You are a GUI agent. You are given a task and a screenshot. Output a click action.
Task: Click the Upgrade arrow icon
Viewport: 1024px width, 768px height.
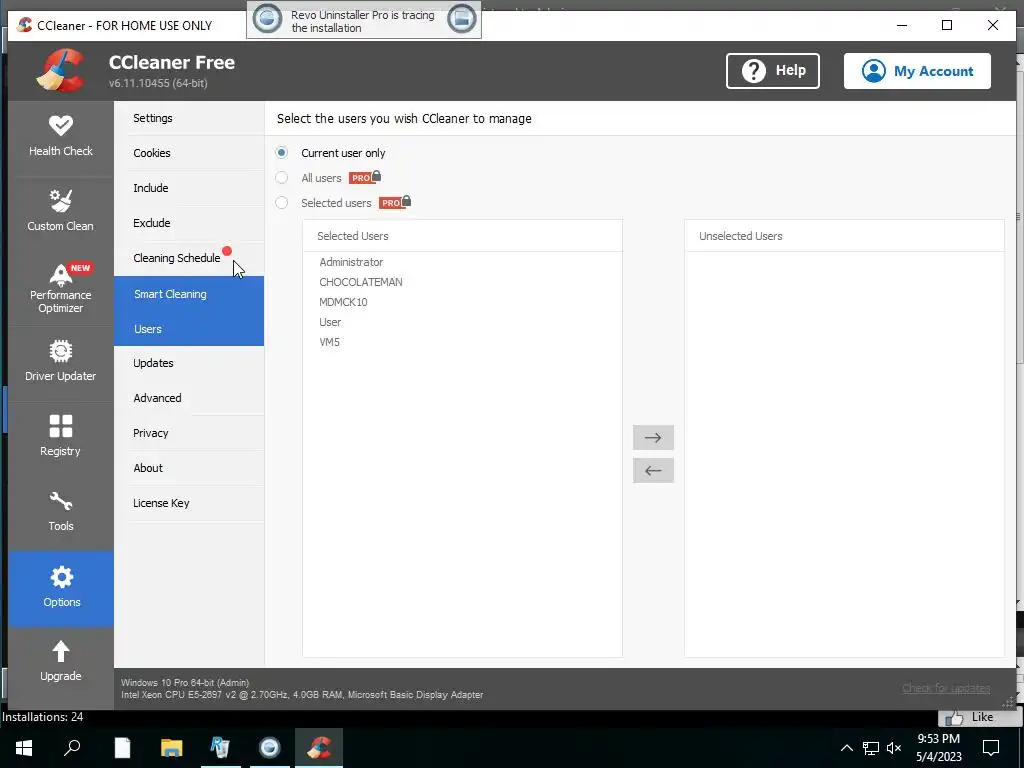coord(61,651)
